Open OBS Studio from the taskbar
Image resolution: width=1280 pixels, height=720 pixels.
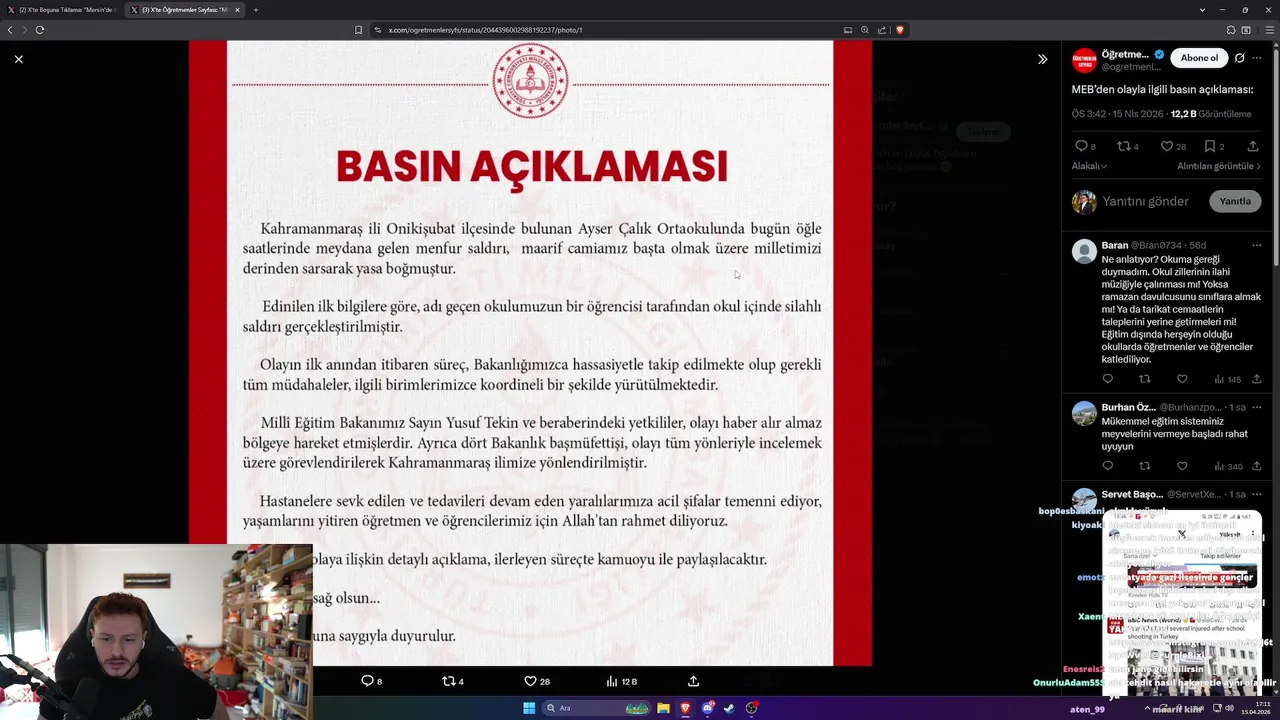pos(751,708)
